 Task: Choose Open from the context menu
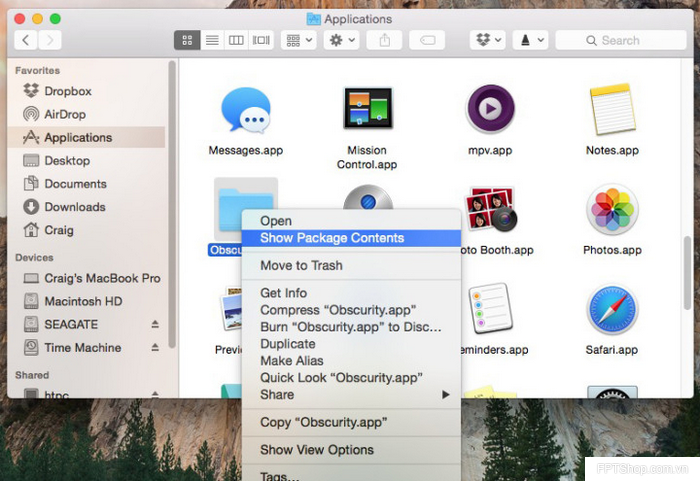pos(351,221)
